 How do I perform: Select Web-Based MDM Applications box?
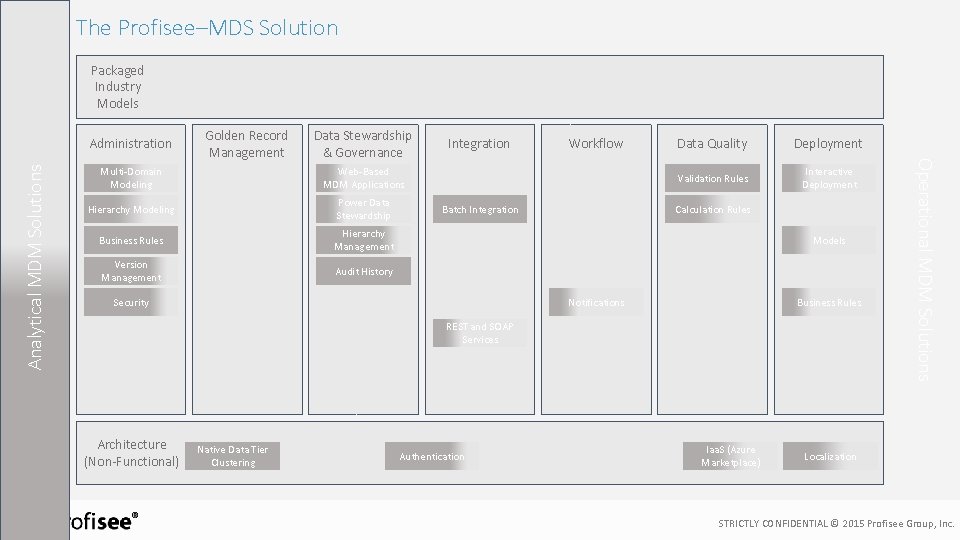[x=364, y=178]
